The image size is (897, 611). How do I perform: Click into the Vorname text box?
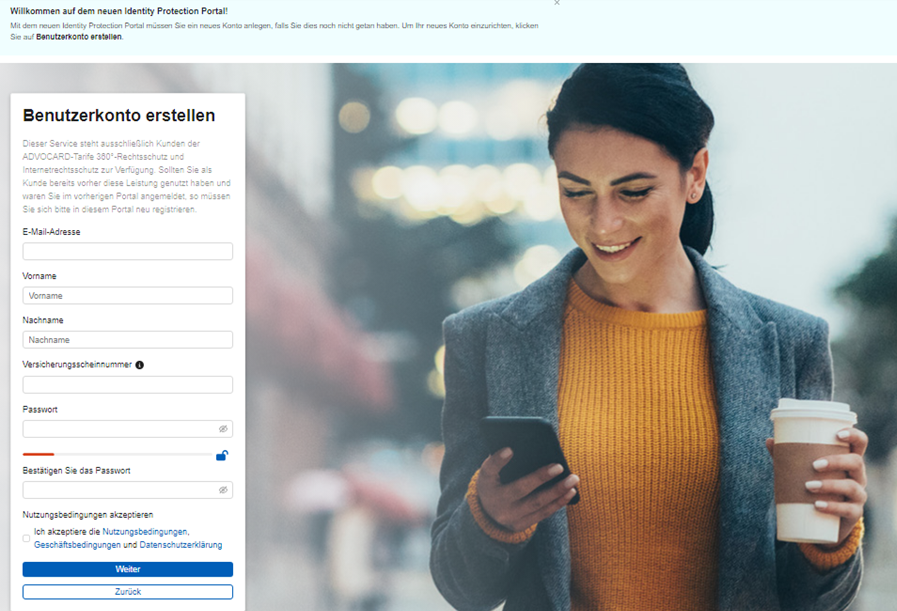[x=127, y=296]
